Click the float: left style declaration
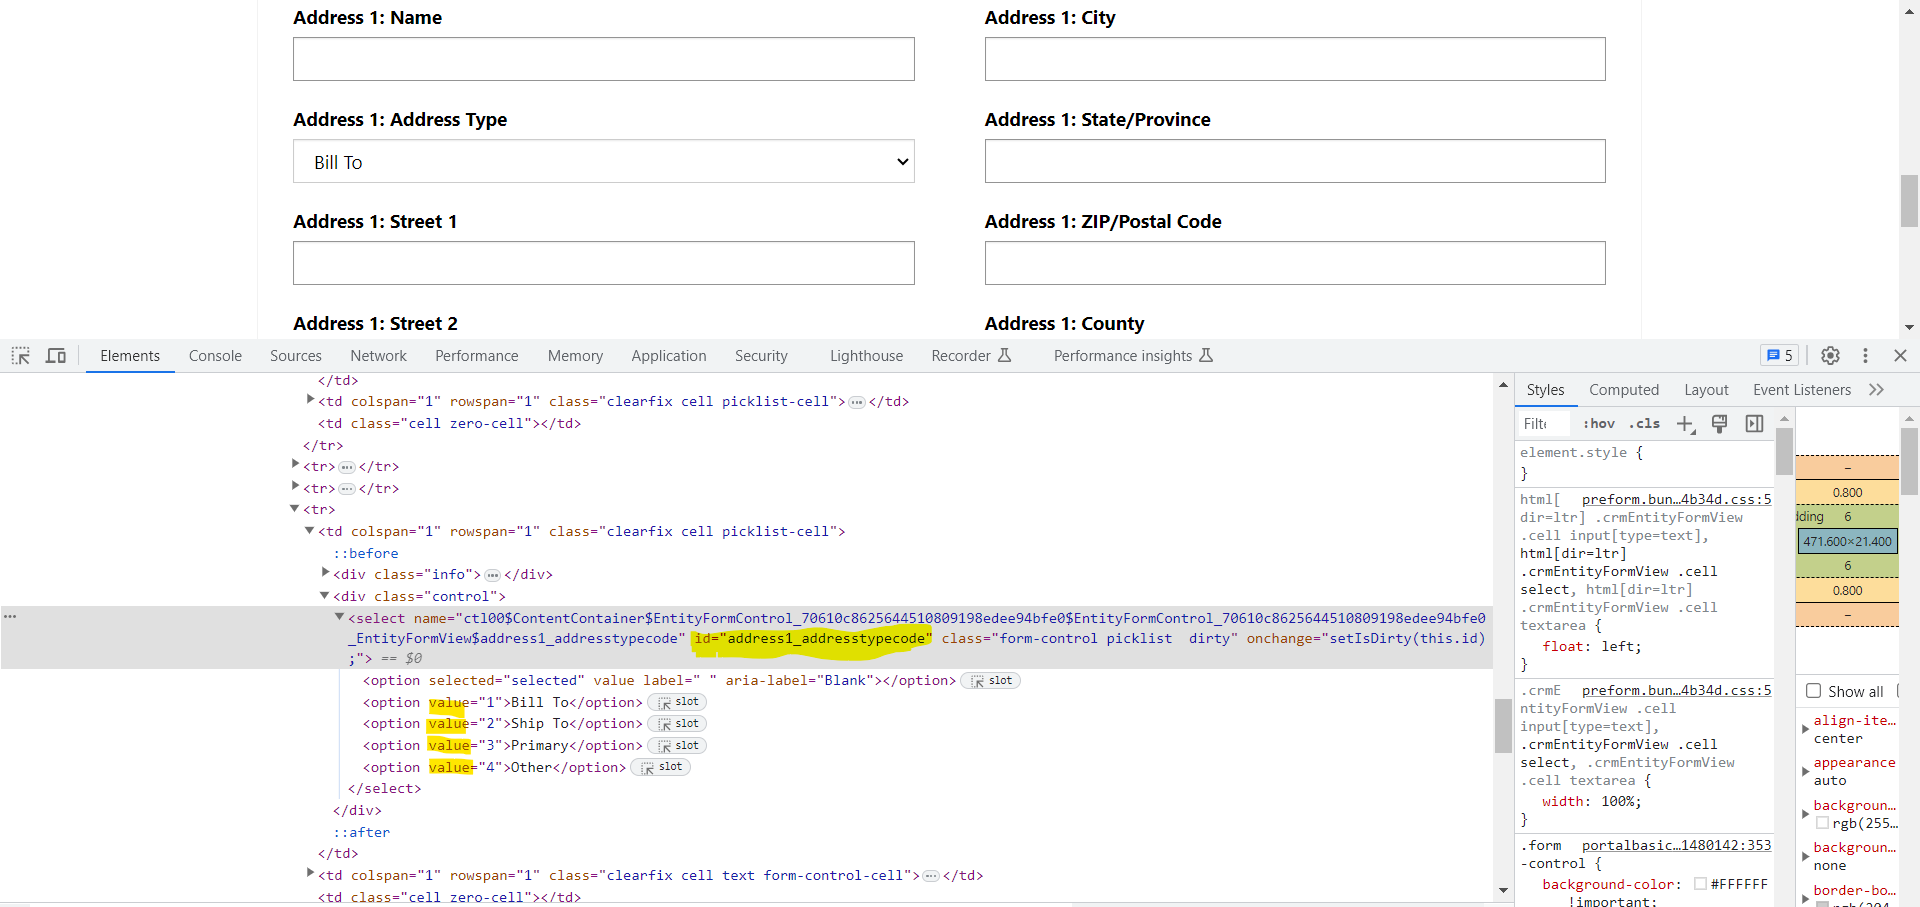The width and height of the screenshot is (1920, 907). click(1592, 647)
